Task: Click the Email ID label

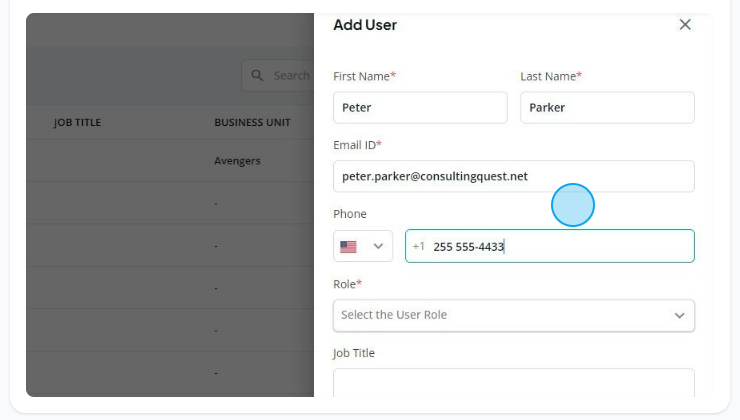Action: (x=357, y=145)
